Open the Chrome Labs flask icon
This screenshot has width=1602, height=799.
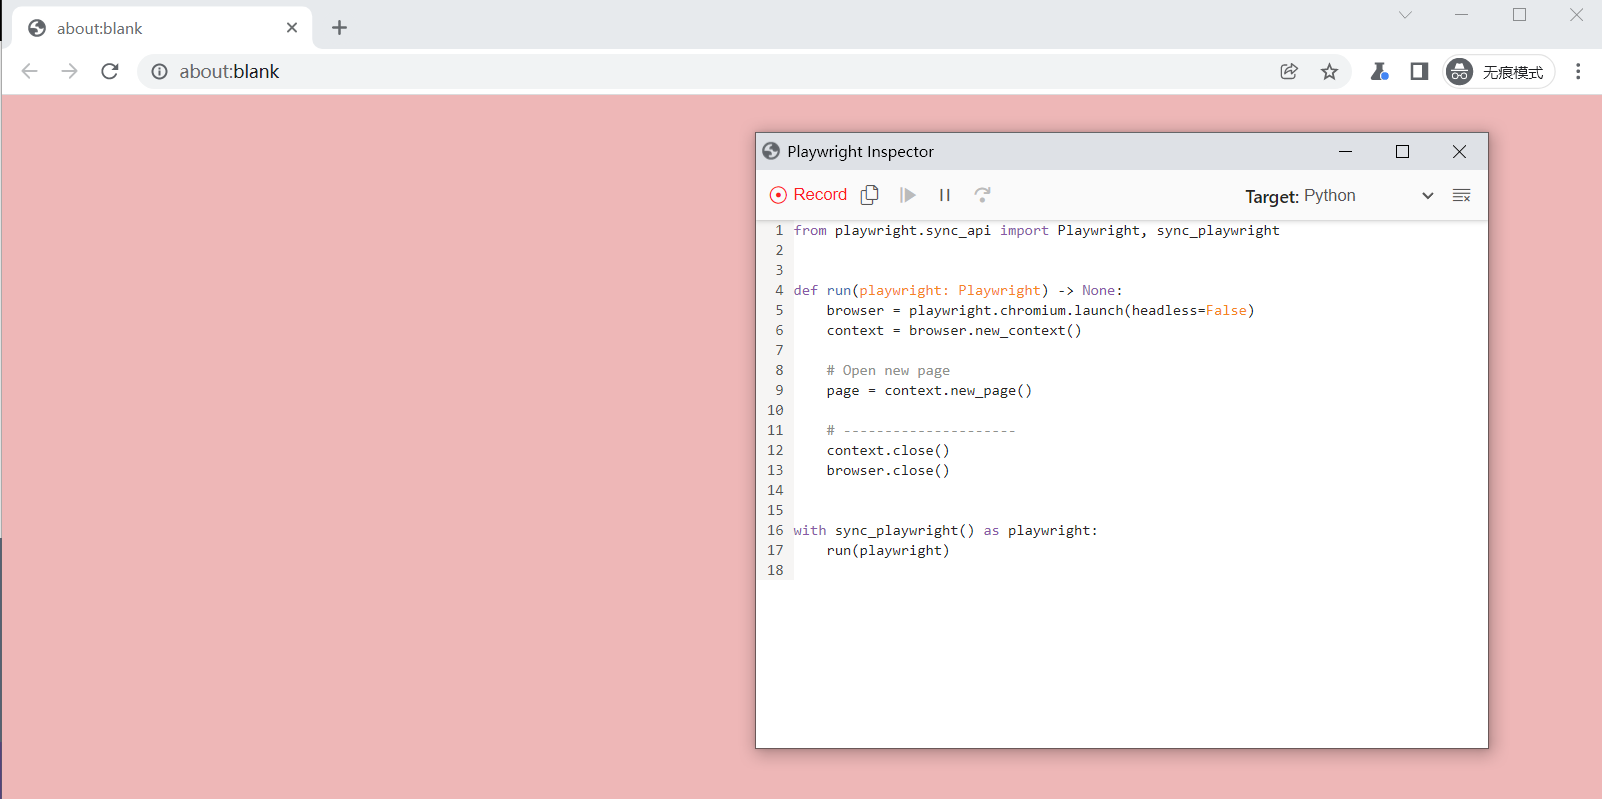point(1379,71)
